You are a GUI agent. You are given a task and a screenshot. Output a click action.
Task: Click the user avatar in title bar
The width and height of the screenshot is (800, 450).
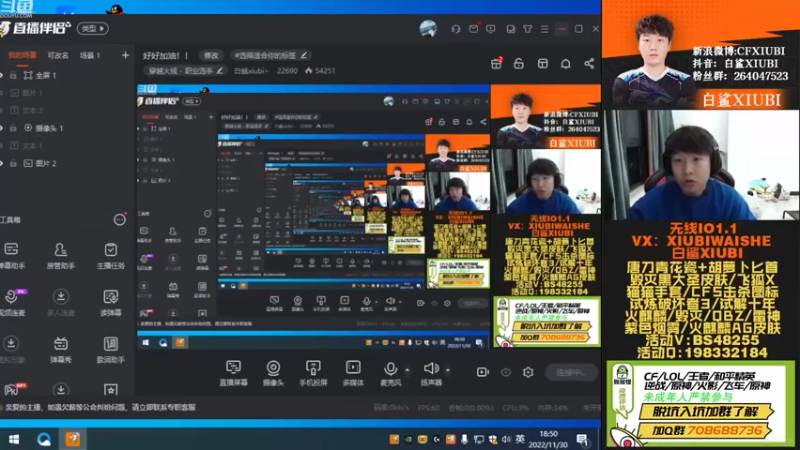pyautogui.click(x=428, y=29)
